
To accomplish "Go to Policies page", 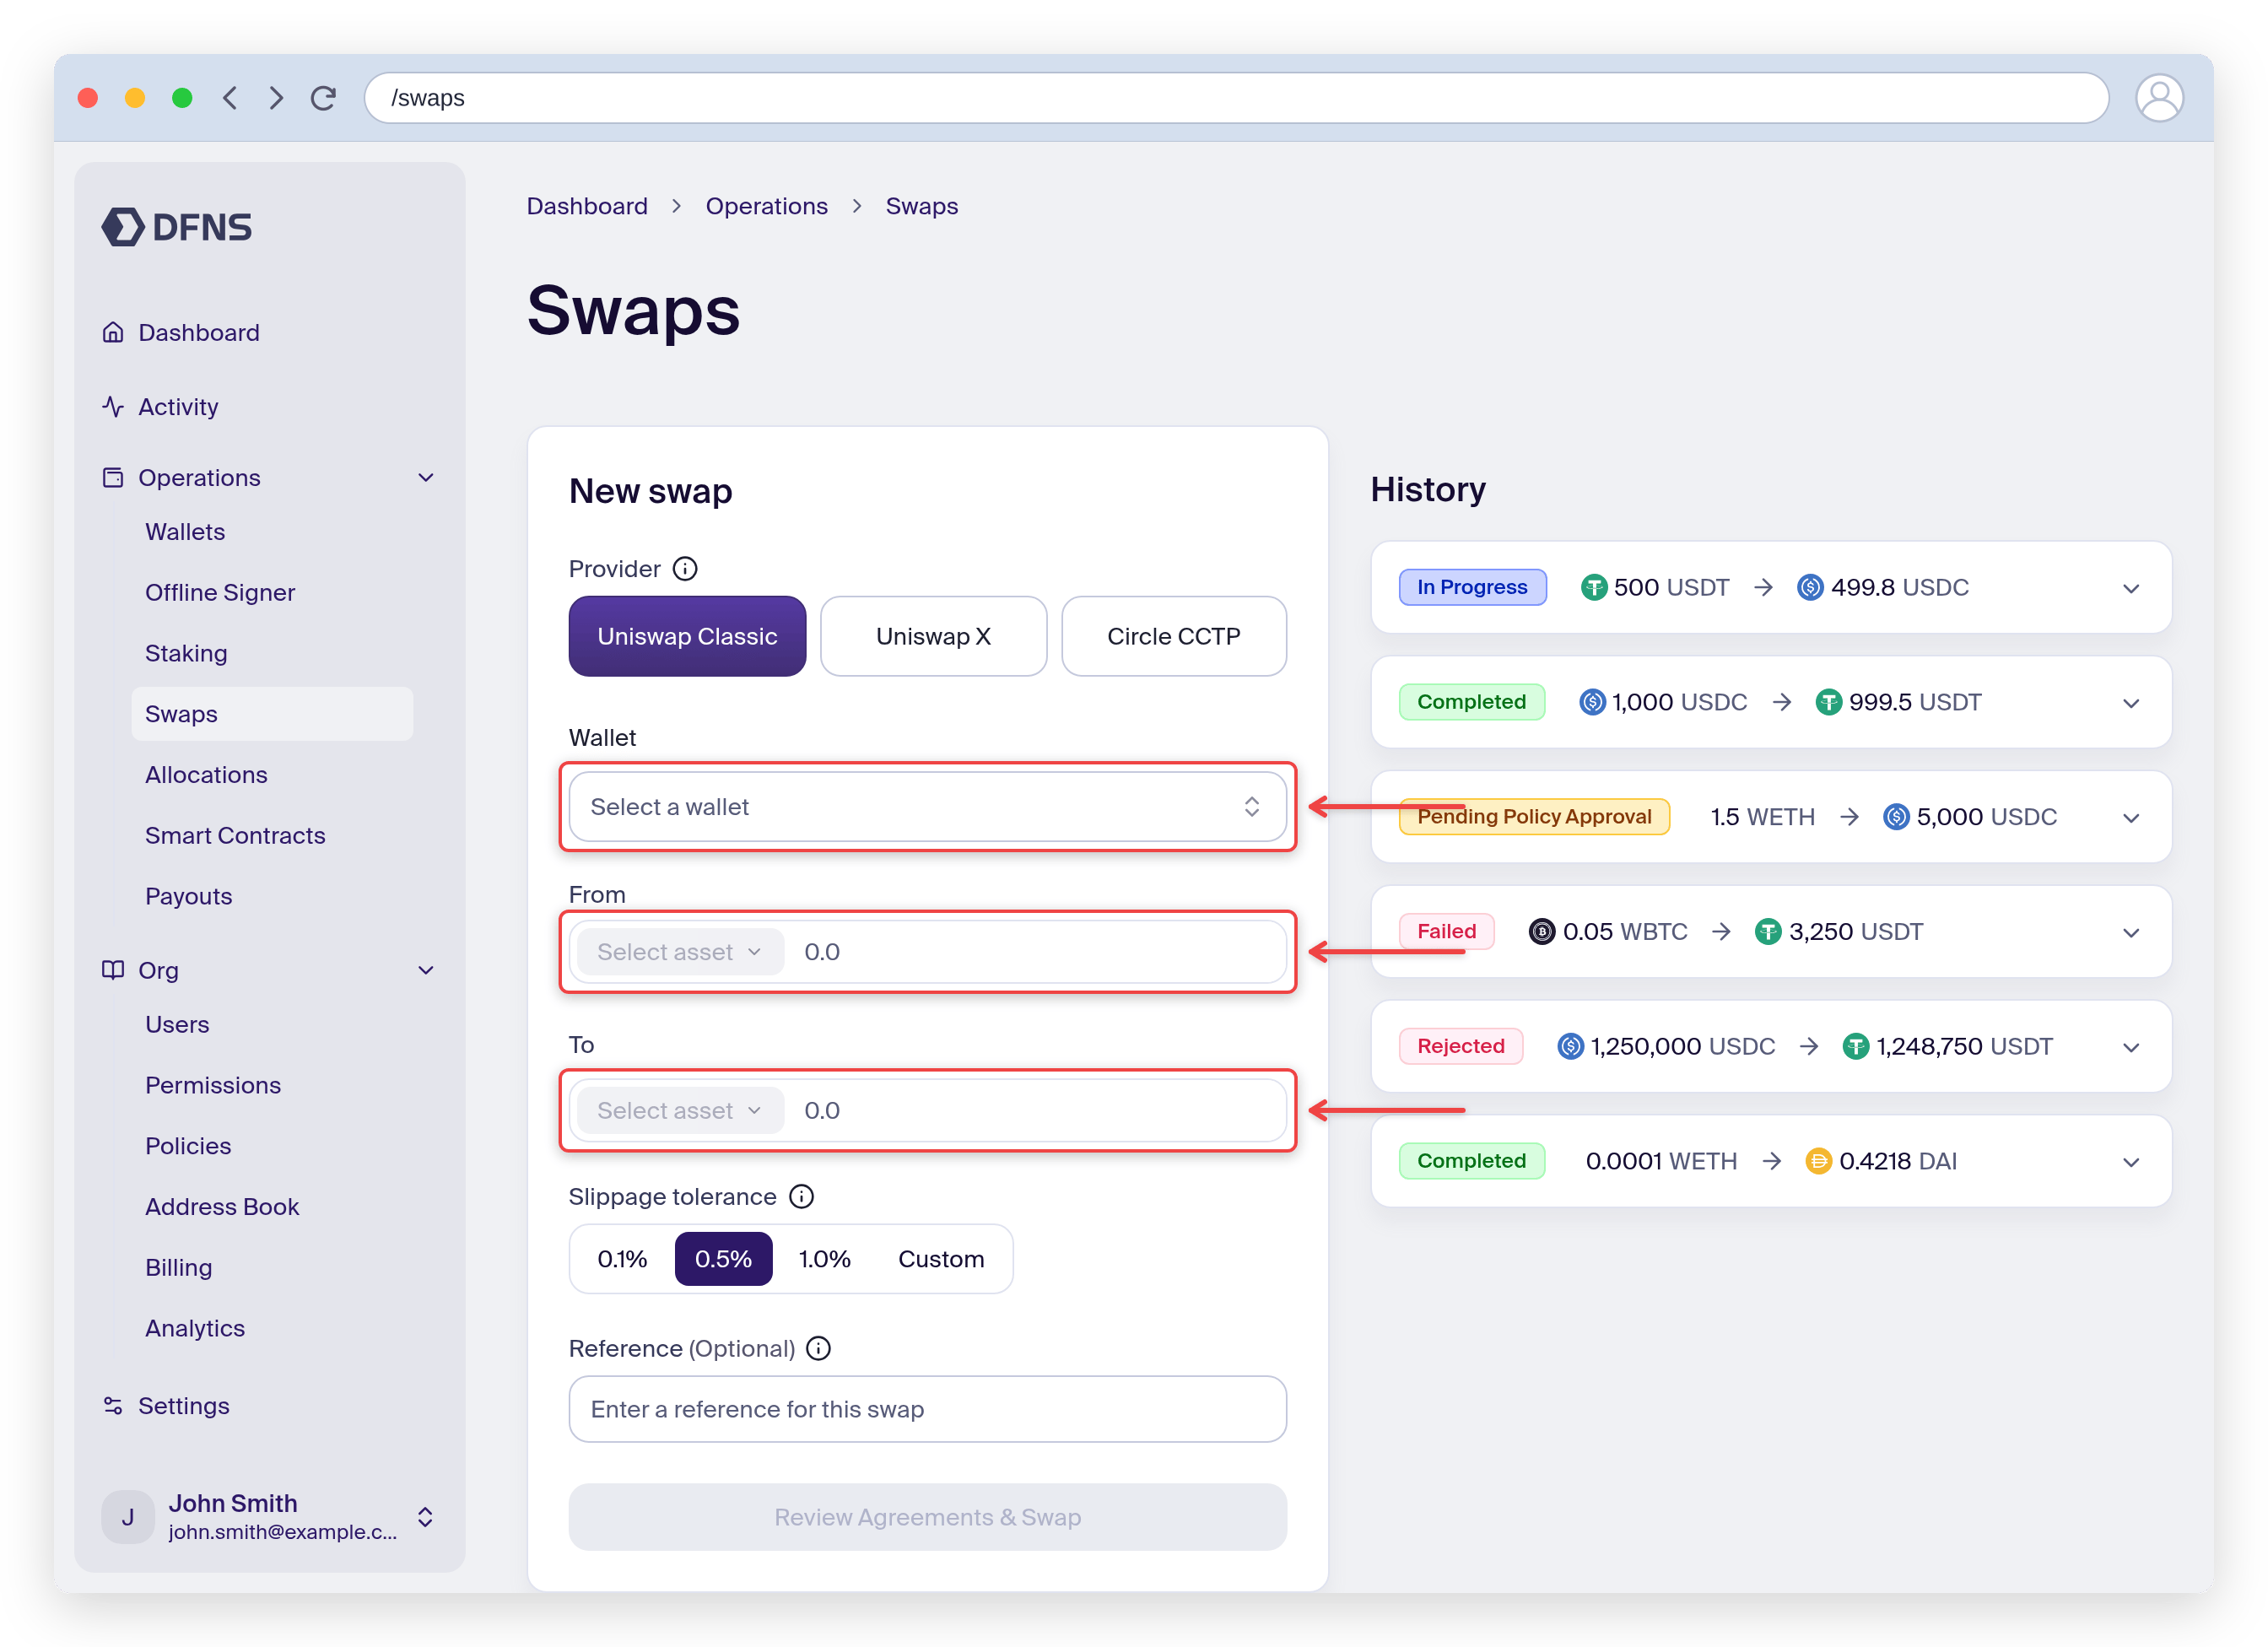I will click(188, 1146).
